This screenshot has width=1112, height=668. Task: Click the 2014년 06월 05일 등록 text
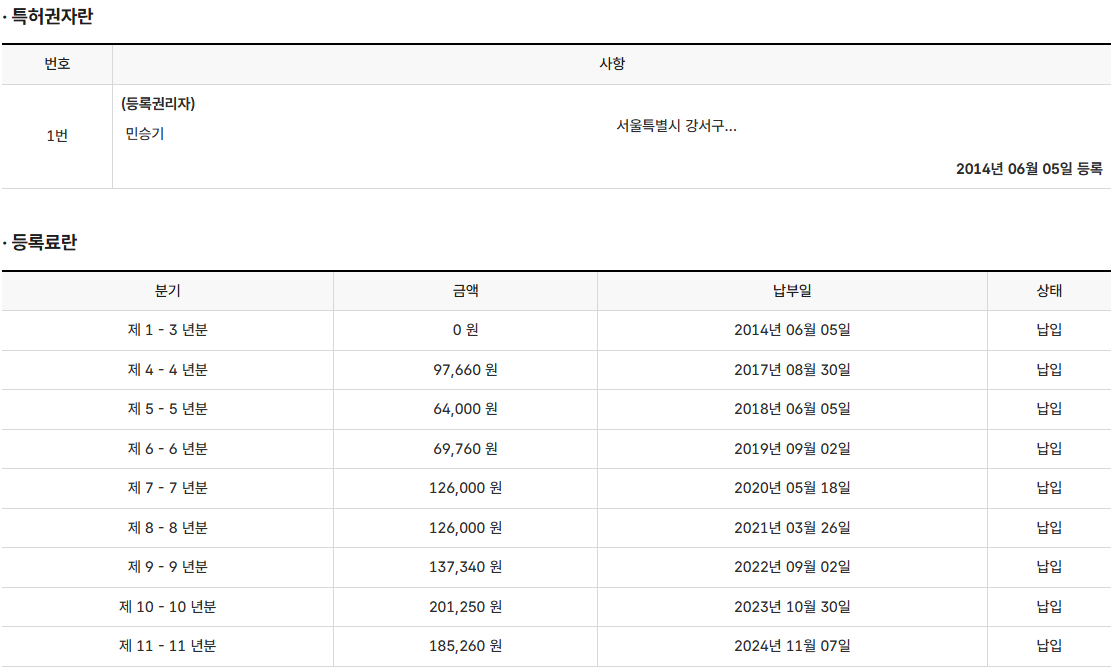click(x=1028, y=169)
